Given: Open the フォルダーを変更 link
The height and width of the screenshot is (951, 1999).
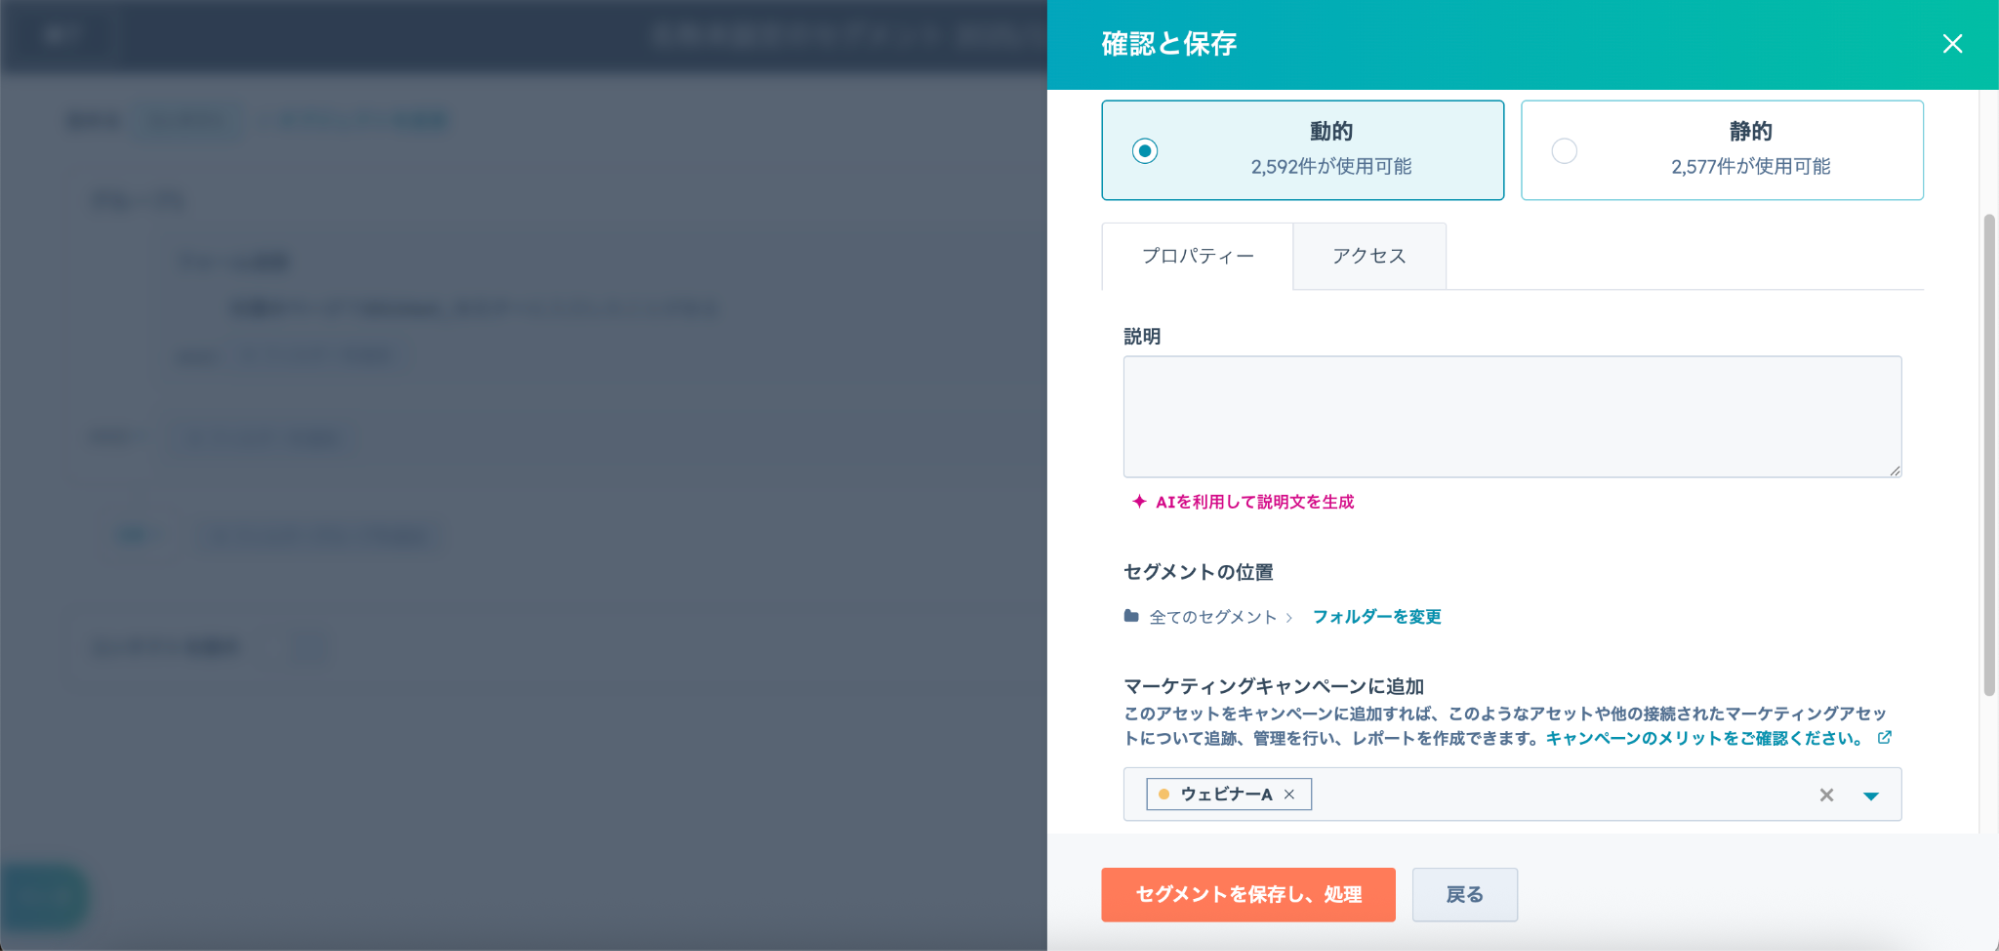Looking at the screenshot, I should 1376,617.
